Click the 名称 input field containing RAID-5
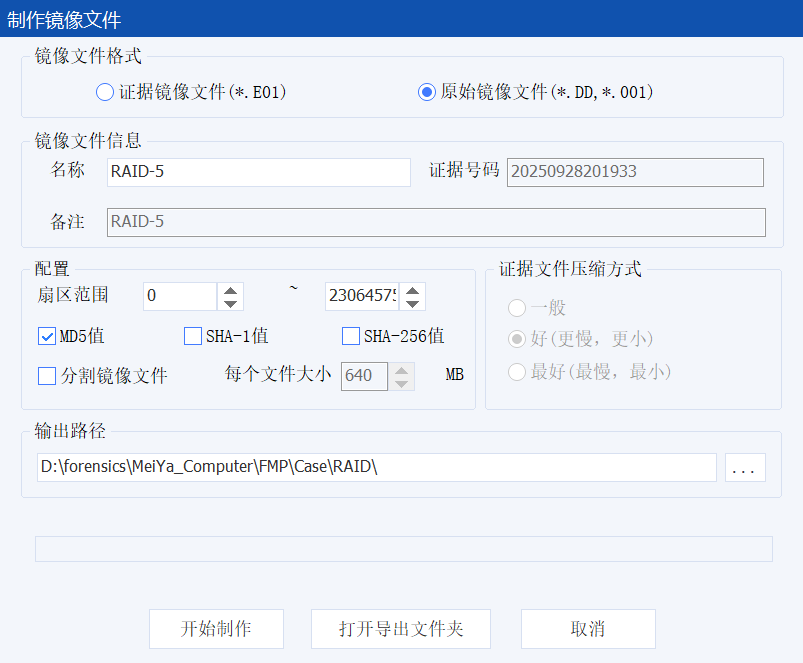 click(x=258, y=172)
